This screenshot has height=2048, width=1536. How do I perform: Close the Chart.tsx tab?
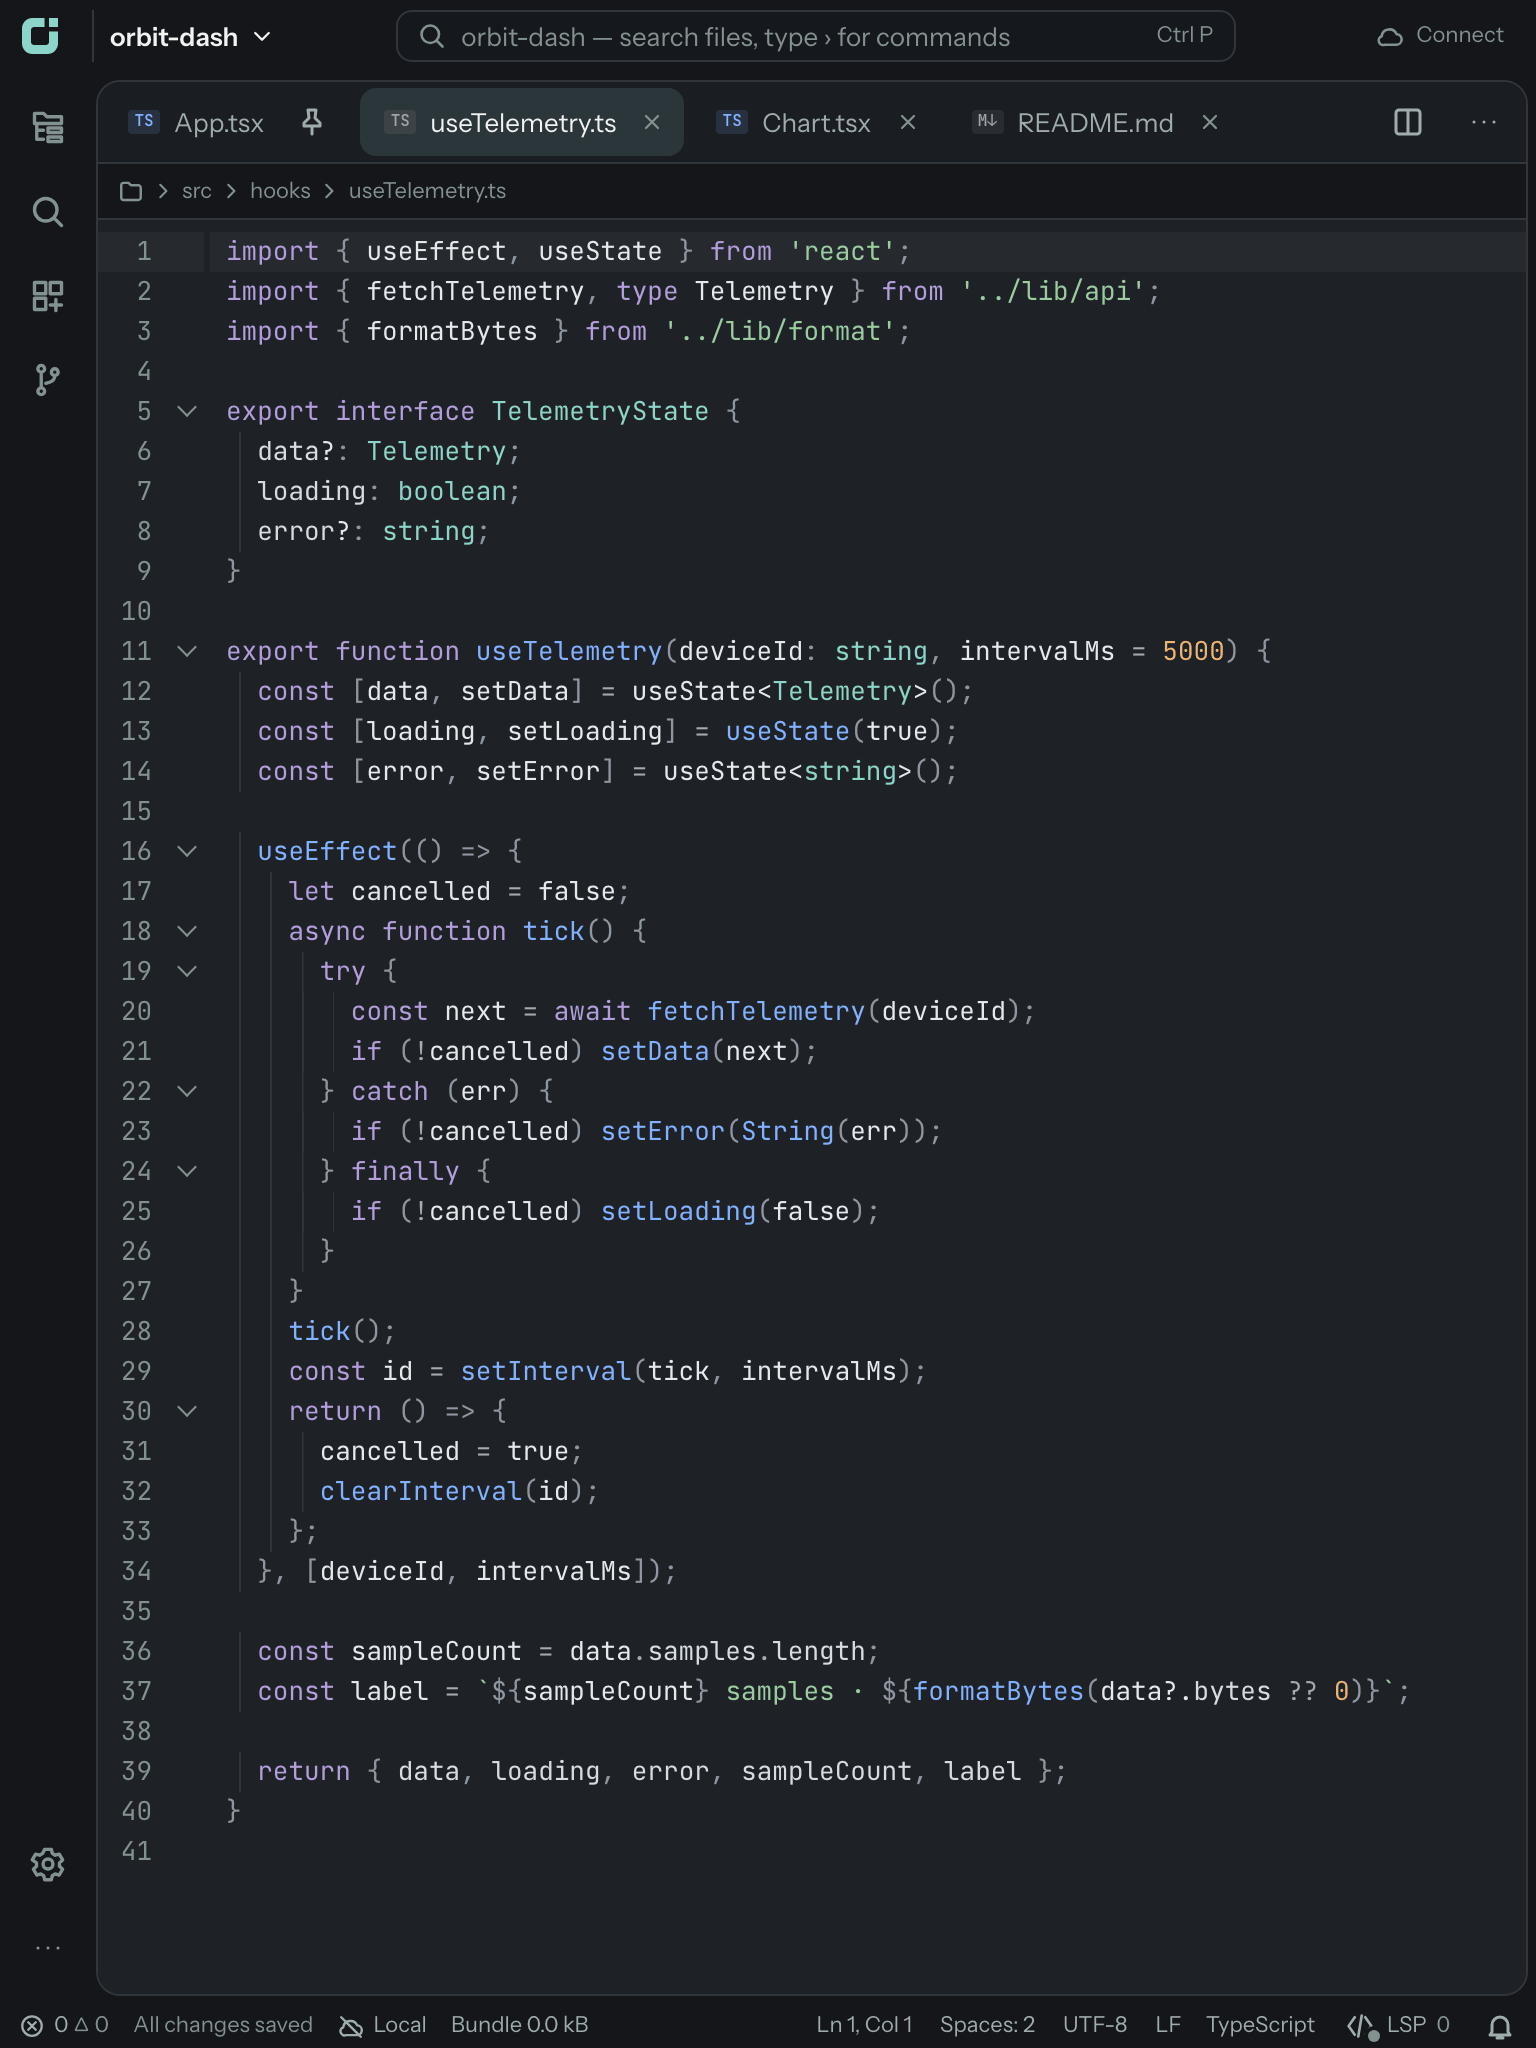pos(908,122)
